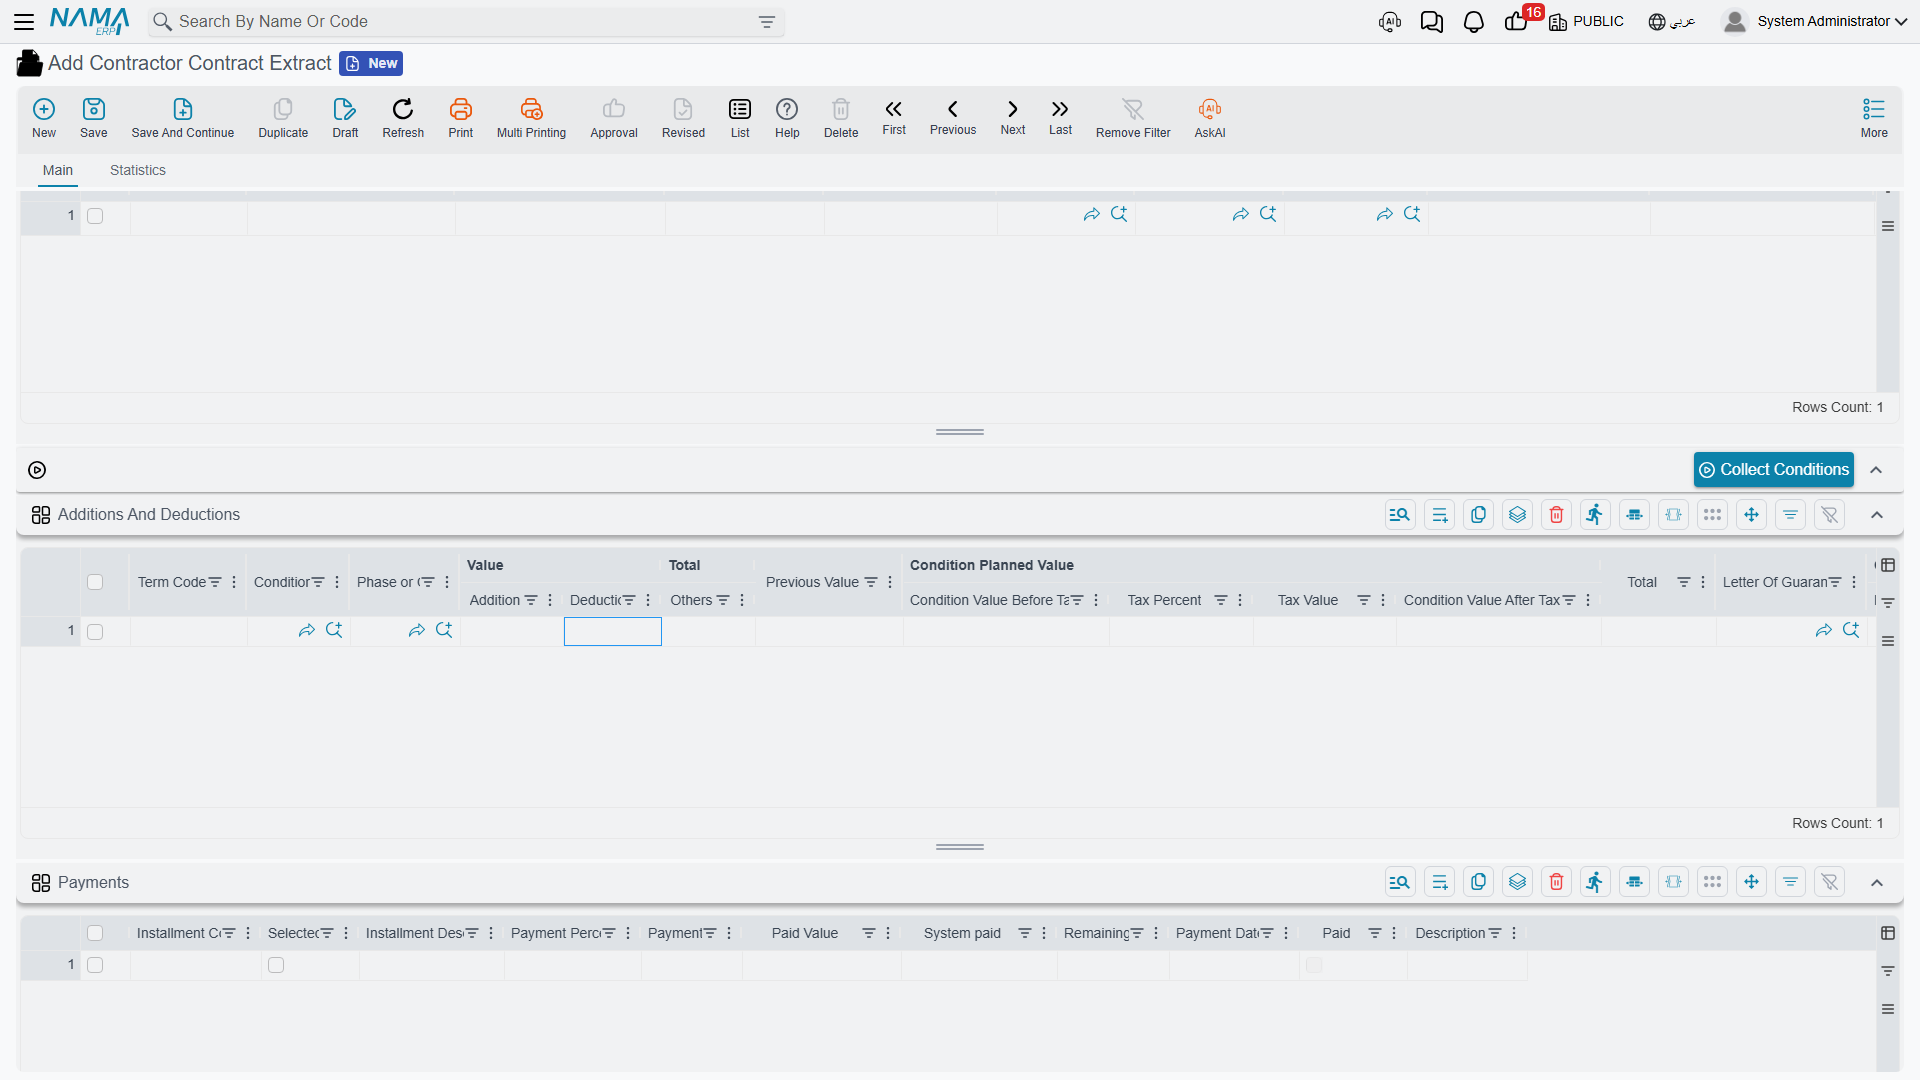Go to Last record

pyautogui.click(x=1060, y=117)
